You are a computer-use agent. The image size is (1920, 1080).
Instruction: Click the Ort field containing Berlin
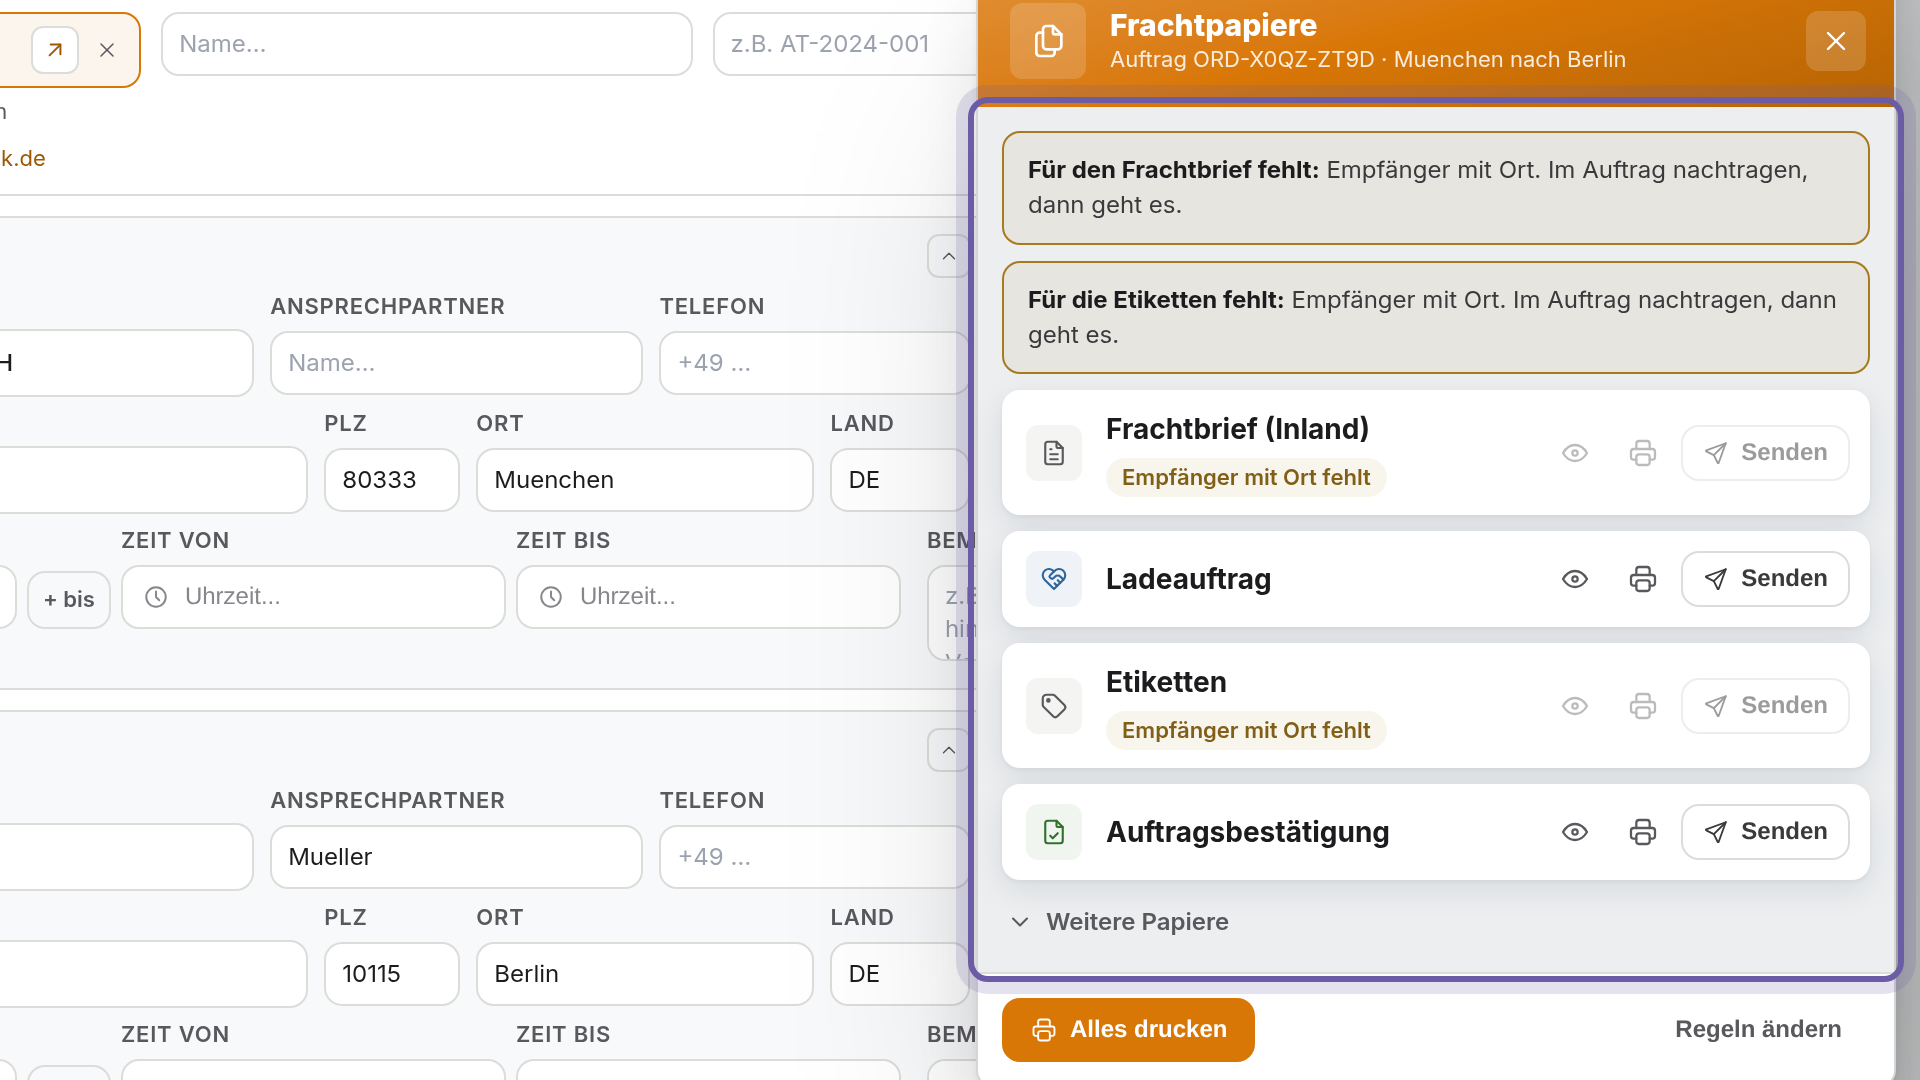coord(645,974)
